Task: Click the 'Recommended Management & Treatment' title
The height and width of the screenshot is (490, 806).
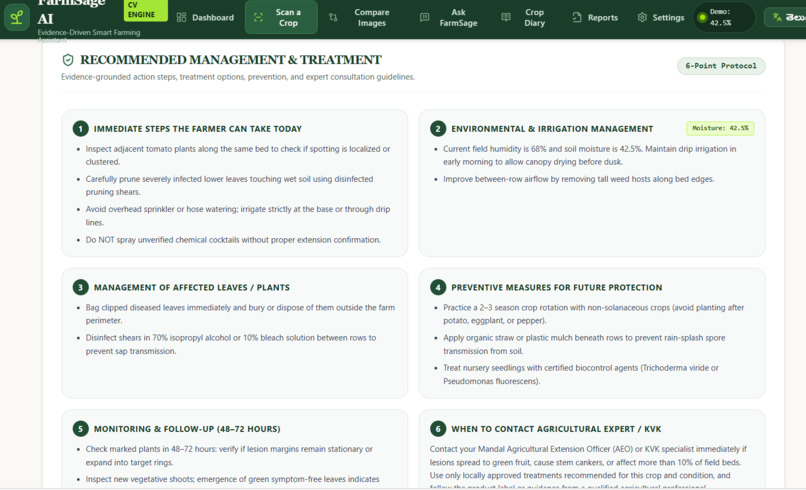Action: 231,60
